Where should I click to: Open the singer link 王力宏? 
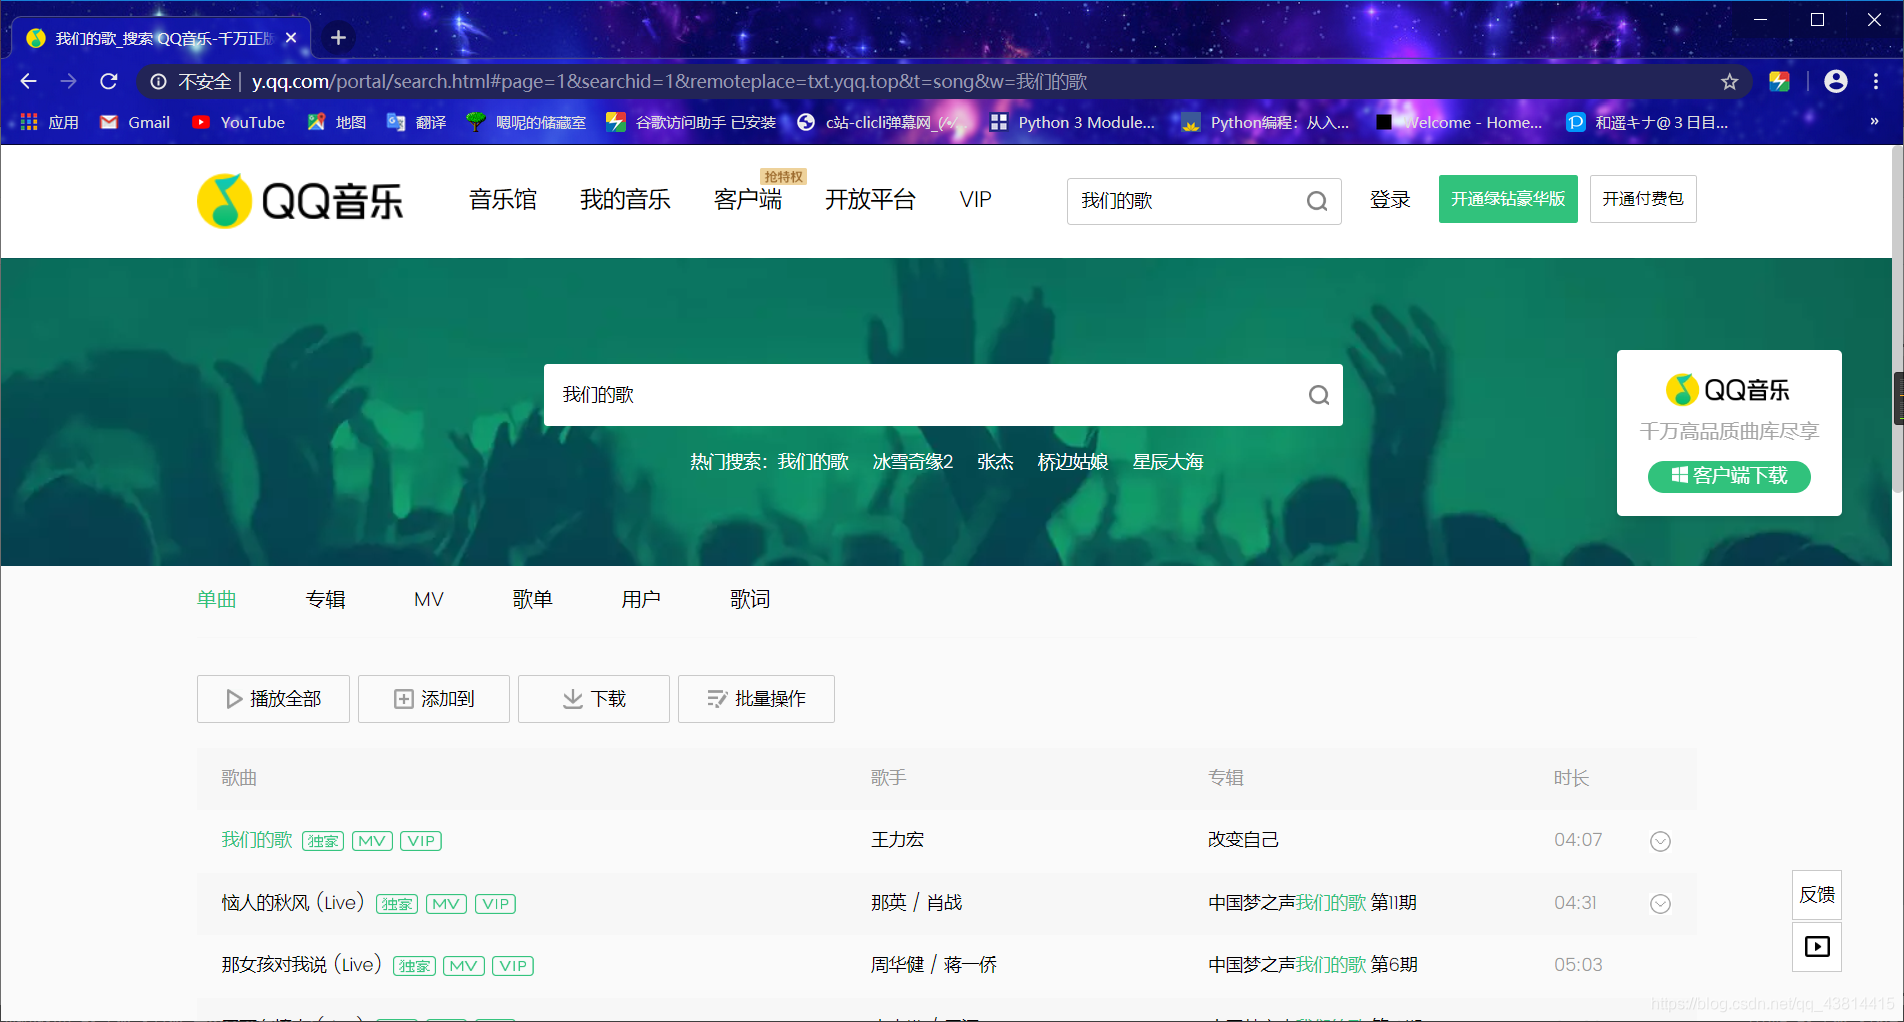point(897,840)
